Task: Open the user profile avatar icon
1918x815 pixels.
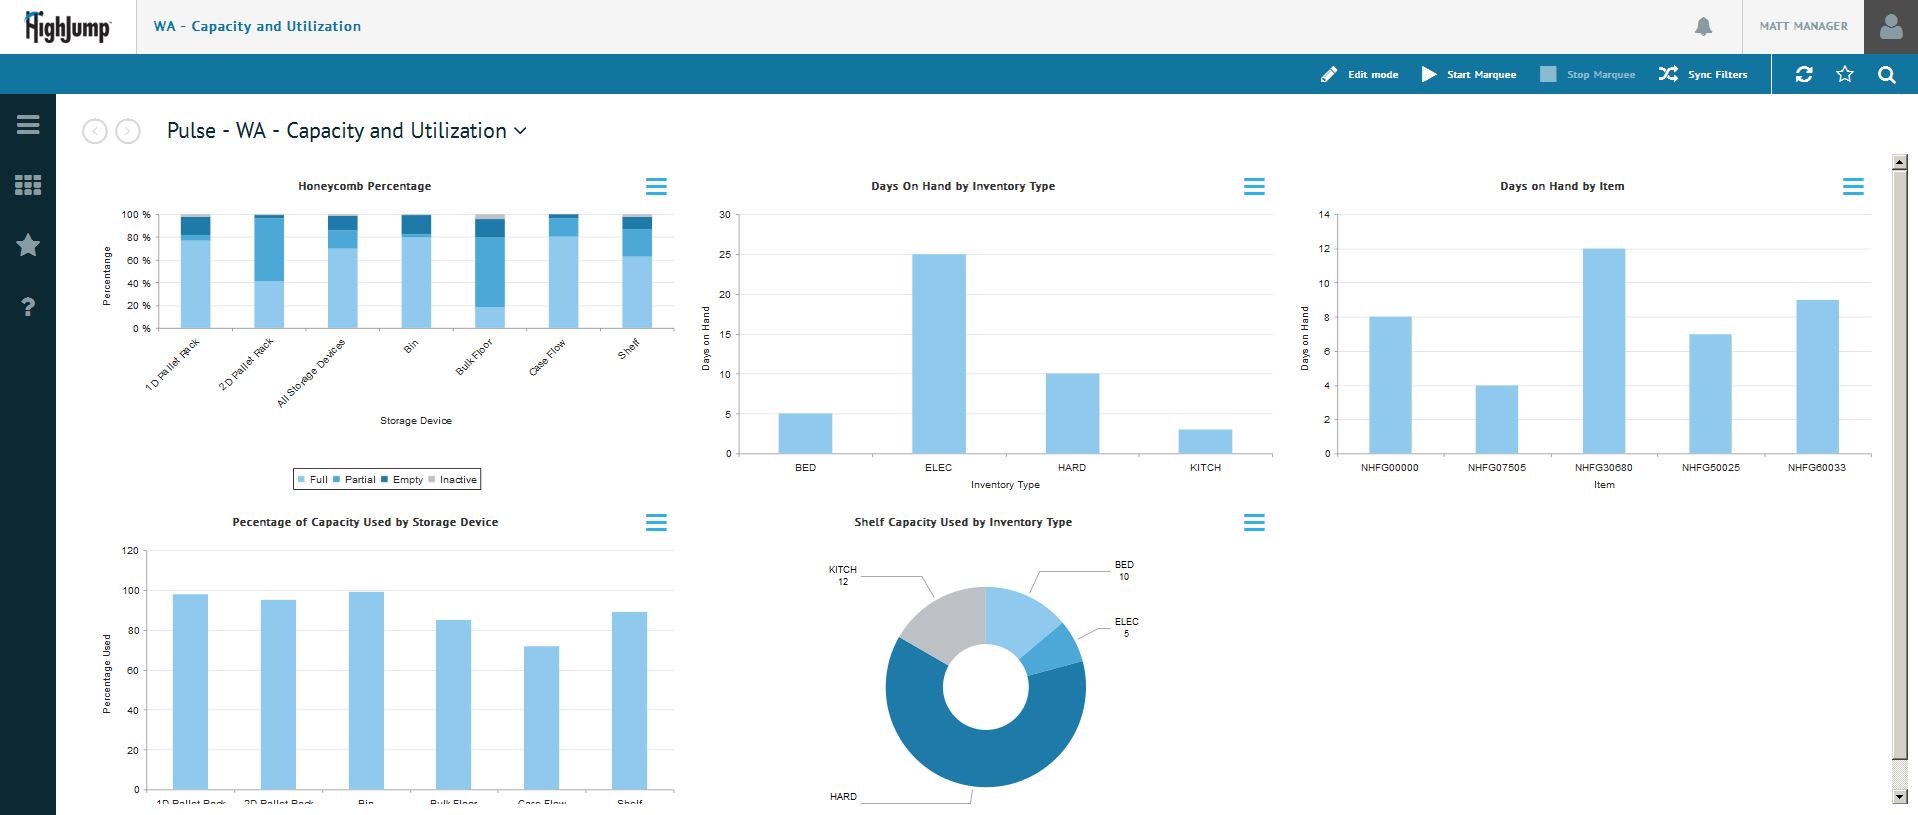Action: tap(1890, 27)
